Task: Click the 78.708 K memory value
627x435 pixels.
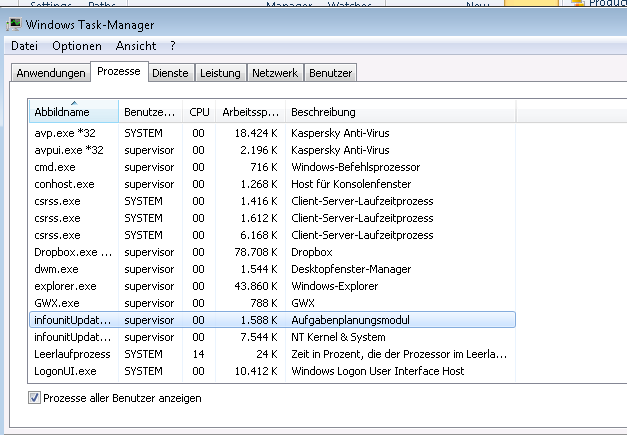Action: click(x=256, y=252)
